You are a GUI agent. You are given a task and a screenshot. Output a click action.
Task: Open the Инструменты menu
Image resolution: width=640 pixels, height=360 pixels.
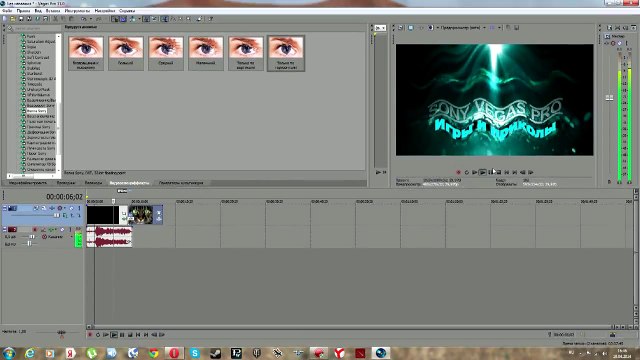click(77, 11)
